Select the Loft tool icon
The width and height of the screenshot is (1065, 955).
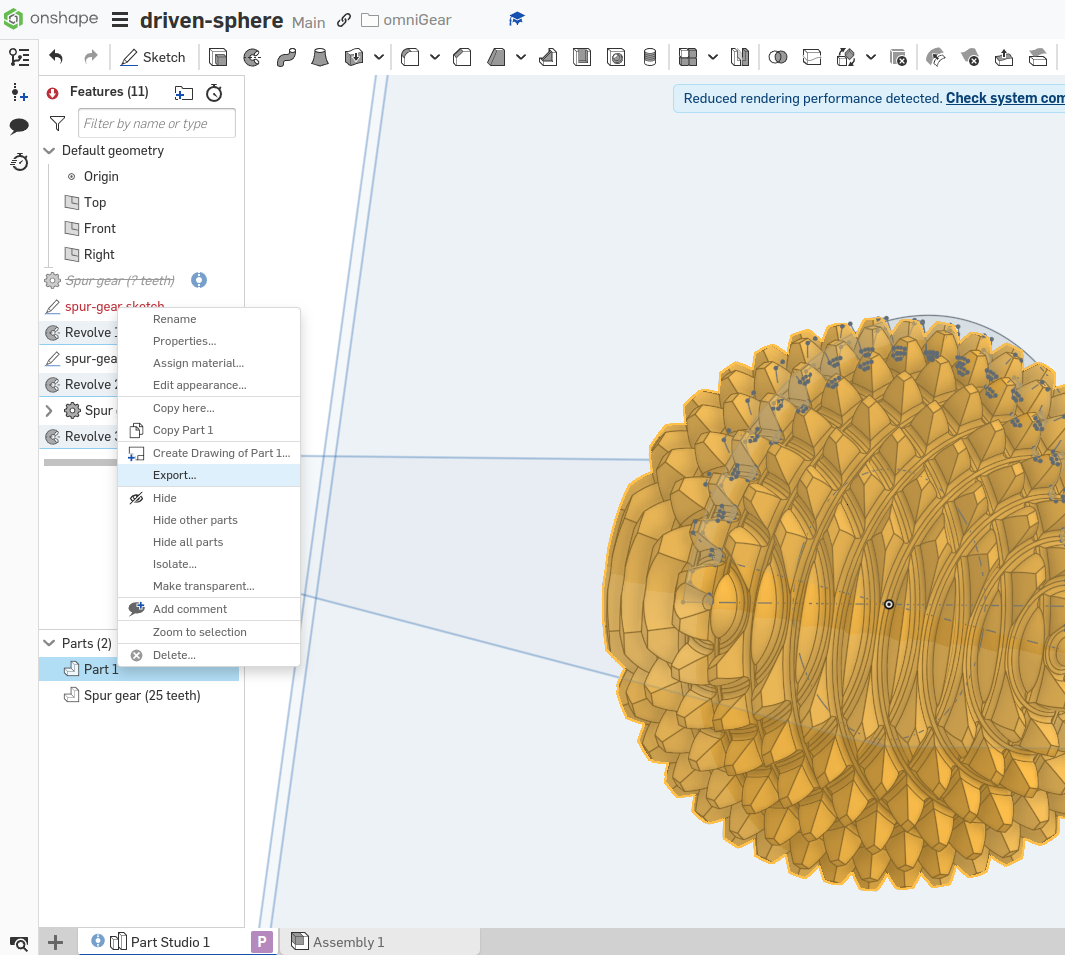319,58
